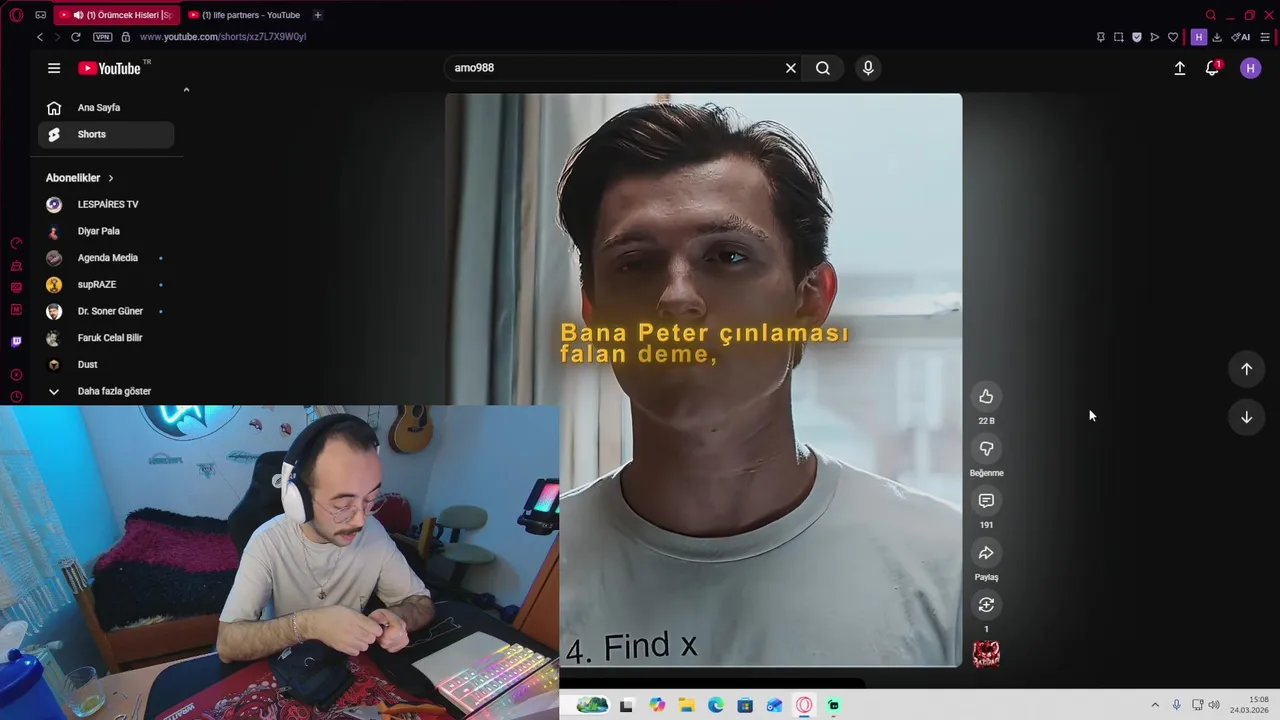Open the YouTube account avatar menu
The height and width of the screenshot is (720, 1280).
(1250, 68)
